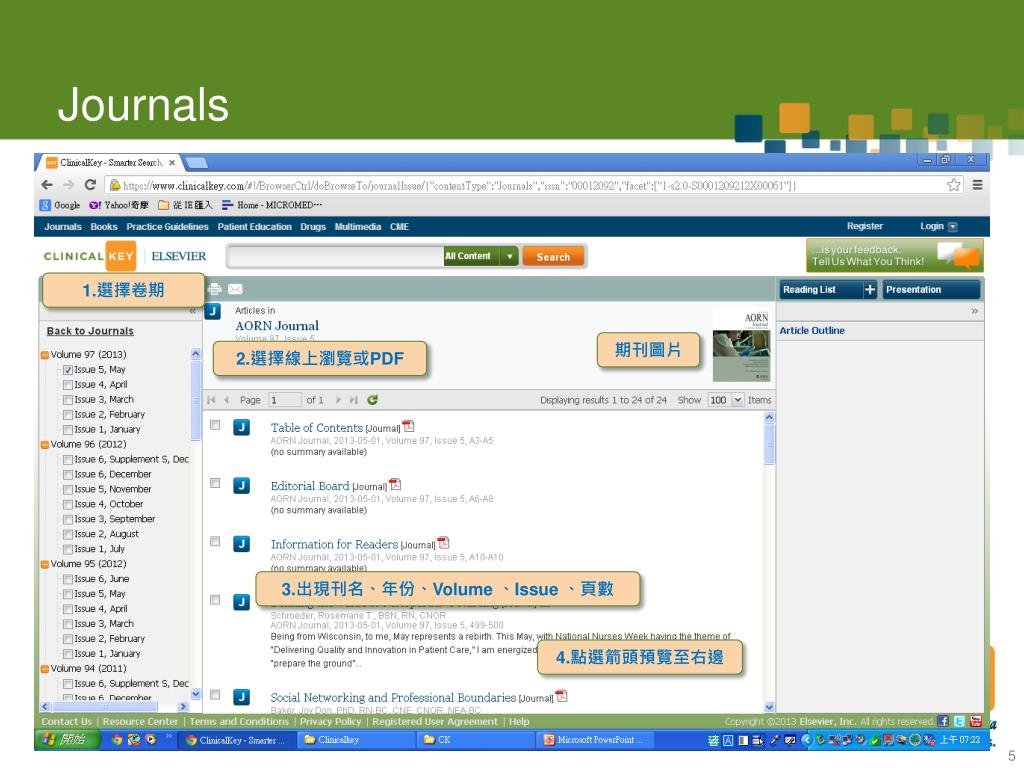Click the Twitter icon in the footer

tap(959, 721)
